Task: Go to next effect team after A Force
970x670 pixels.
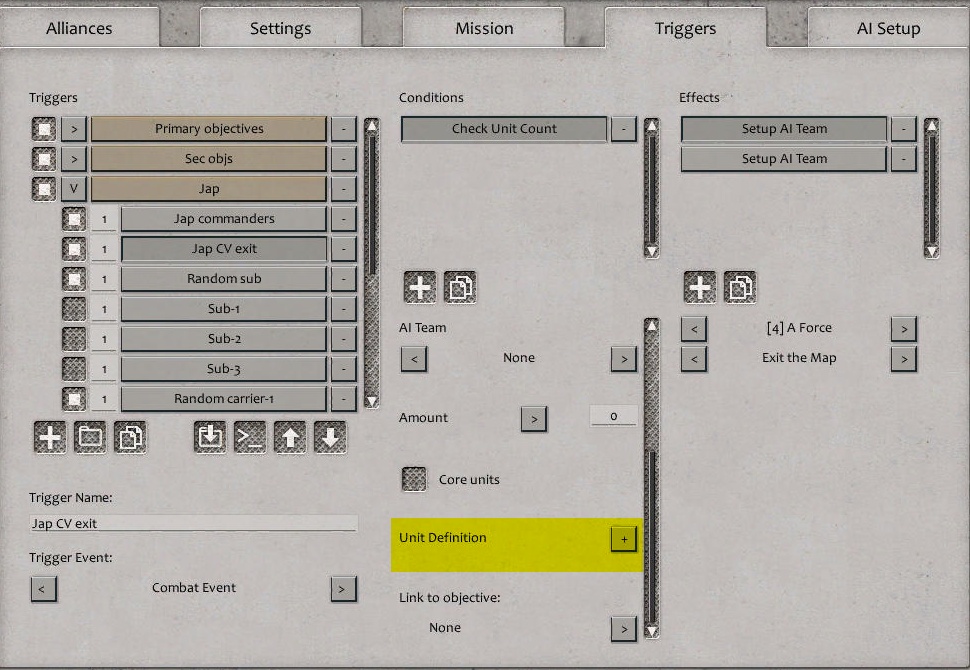Action: click(903, 329)
